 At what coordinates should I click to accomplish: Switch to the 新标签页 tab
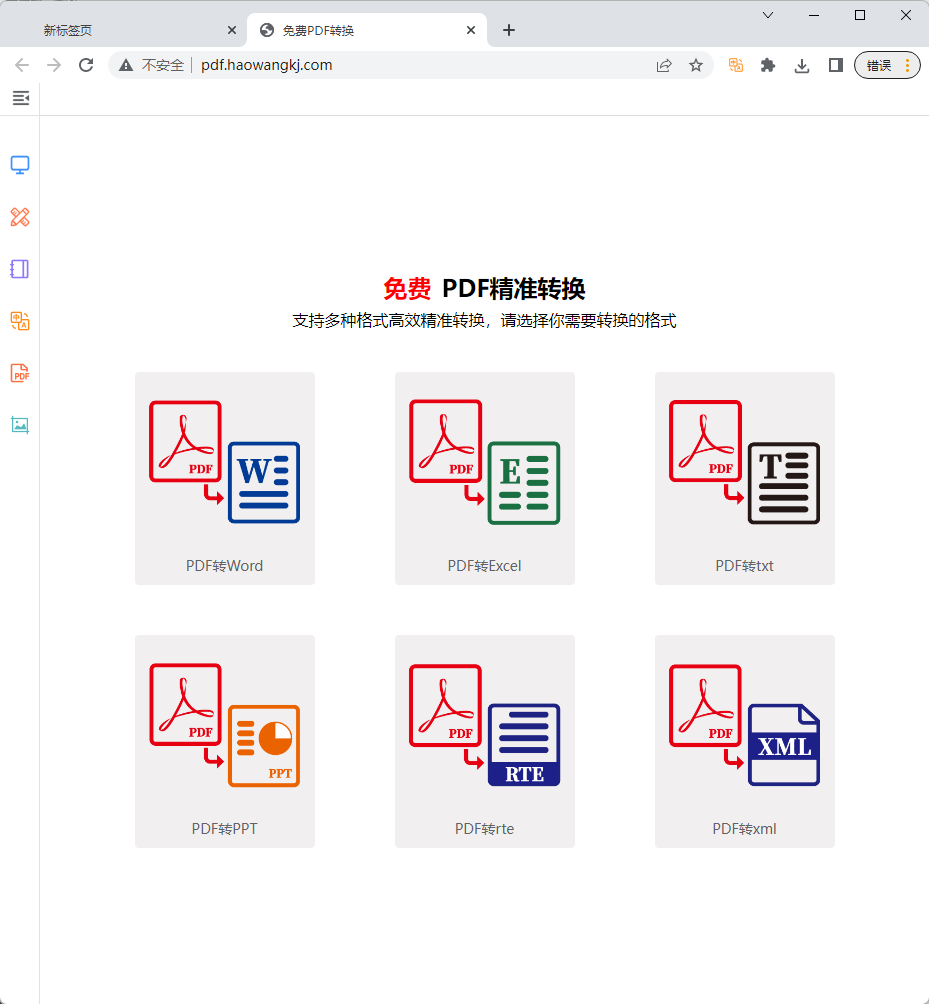pos(125,30)
